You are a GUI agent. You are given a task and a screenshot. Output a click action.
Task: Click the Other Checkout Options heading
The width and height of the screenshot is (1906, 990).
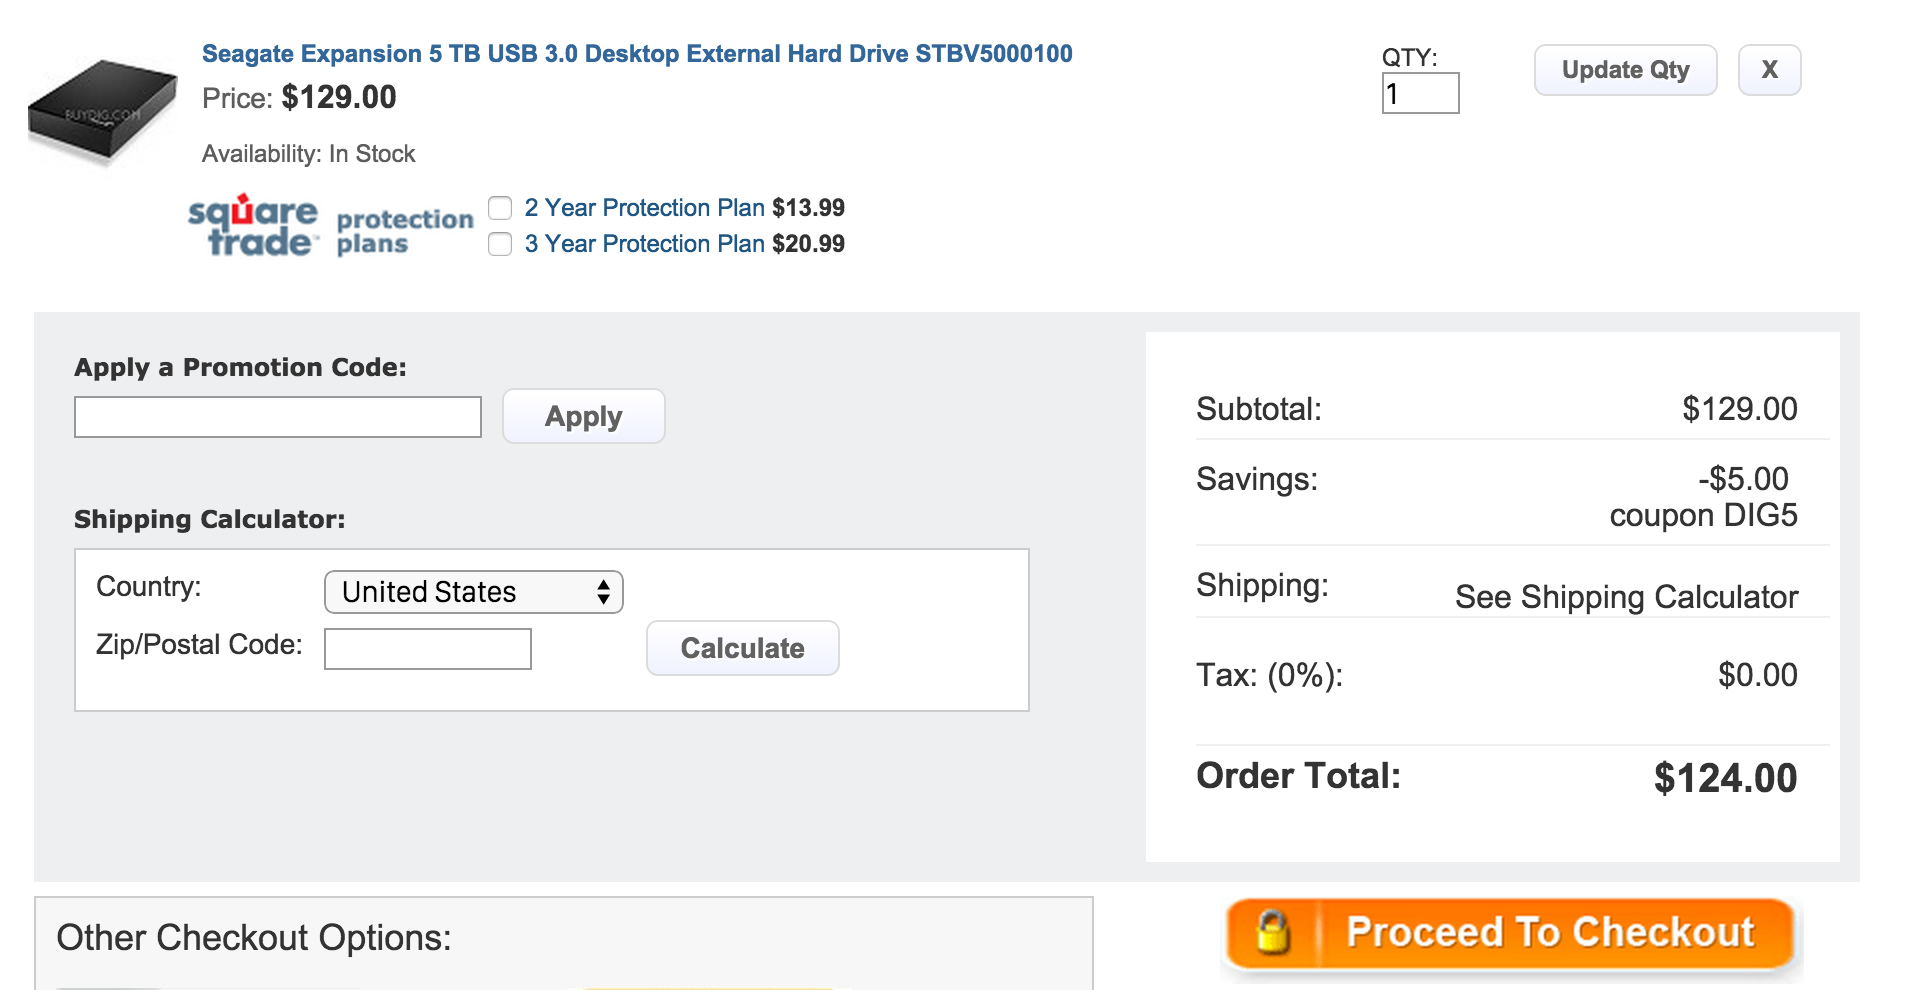[x=254, y=938]
